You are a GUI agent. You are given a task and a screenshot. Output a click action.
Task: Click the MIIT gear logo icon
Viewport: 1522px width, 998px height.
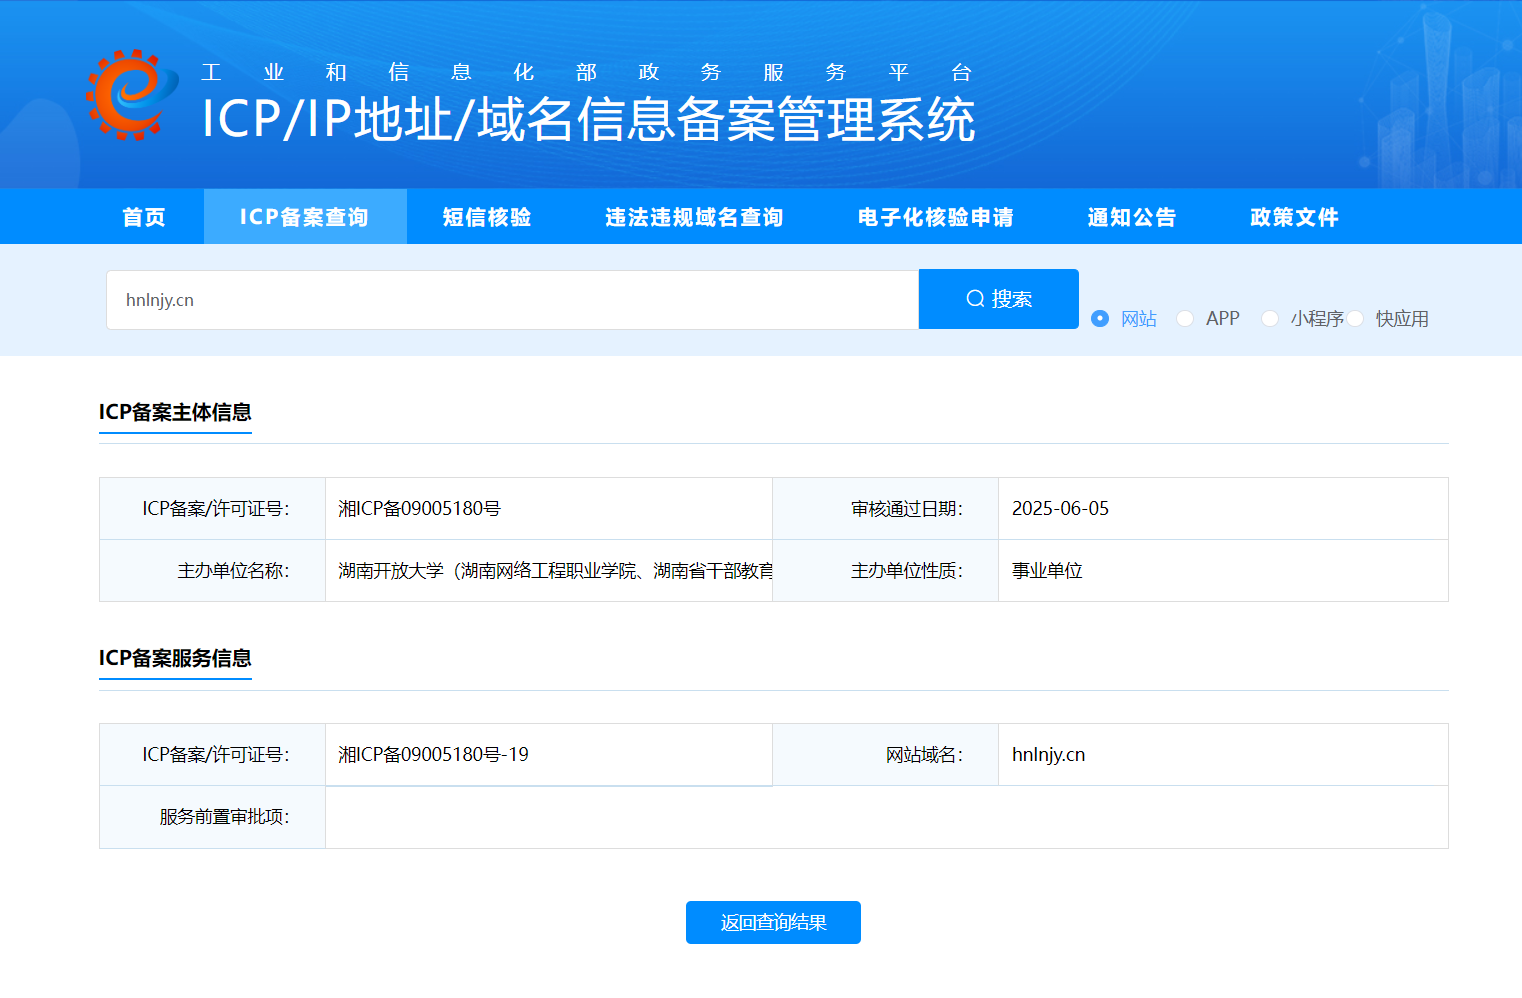[x=132, y=94]
